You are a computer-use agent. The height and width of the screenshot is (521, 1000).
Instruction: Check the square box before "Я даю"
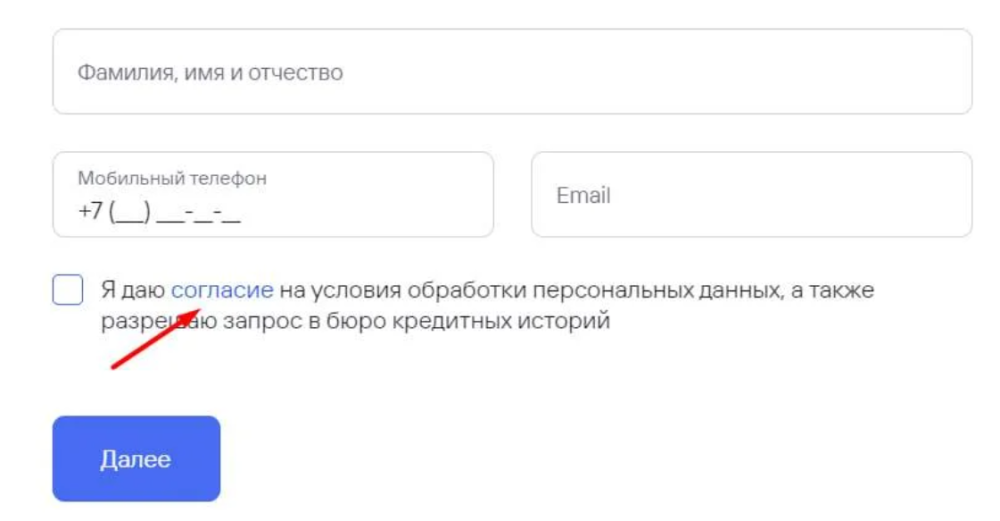point(68,291)
